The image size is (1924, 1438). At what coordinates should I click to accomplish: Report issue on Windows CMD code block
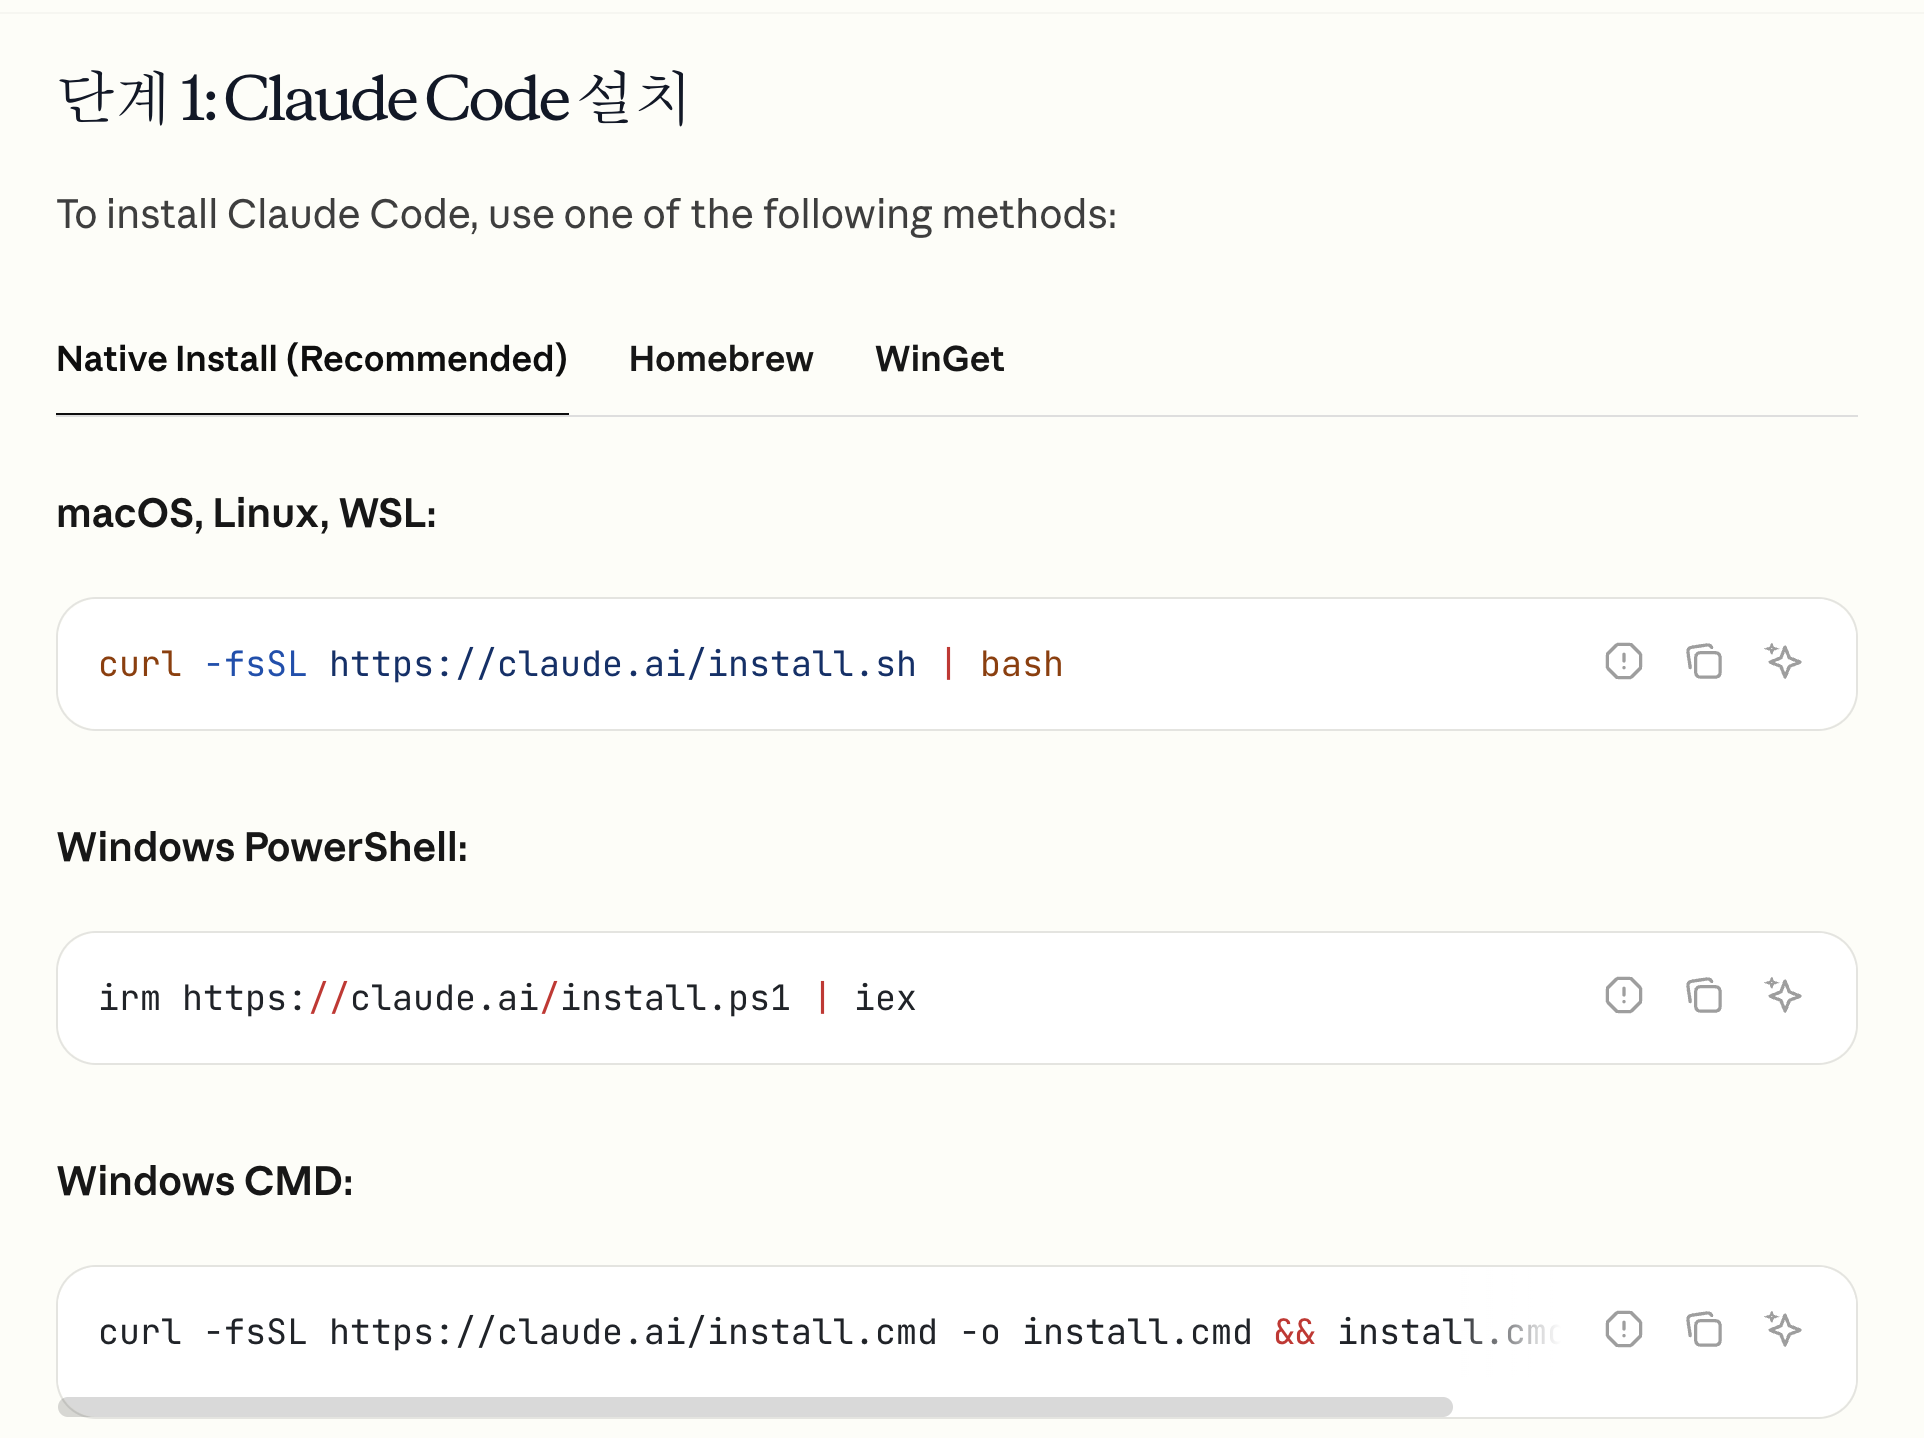point(1623,1330)
